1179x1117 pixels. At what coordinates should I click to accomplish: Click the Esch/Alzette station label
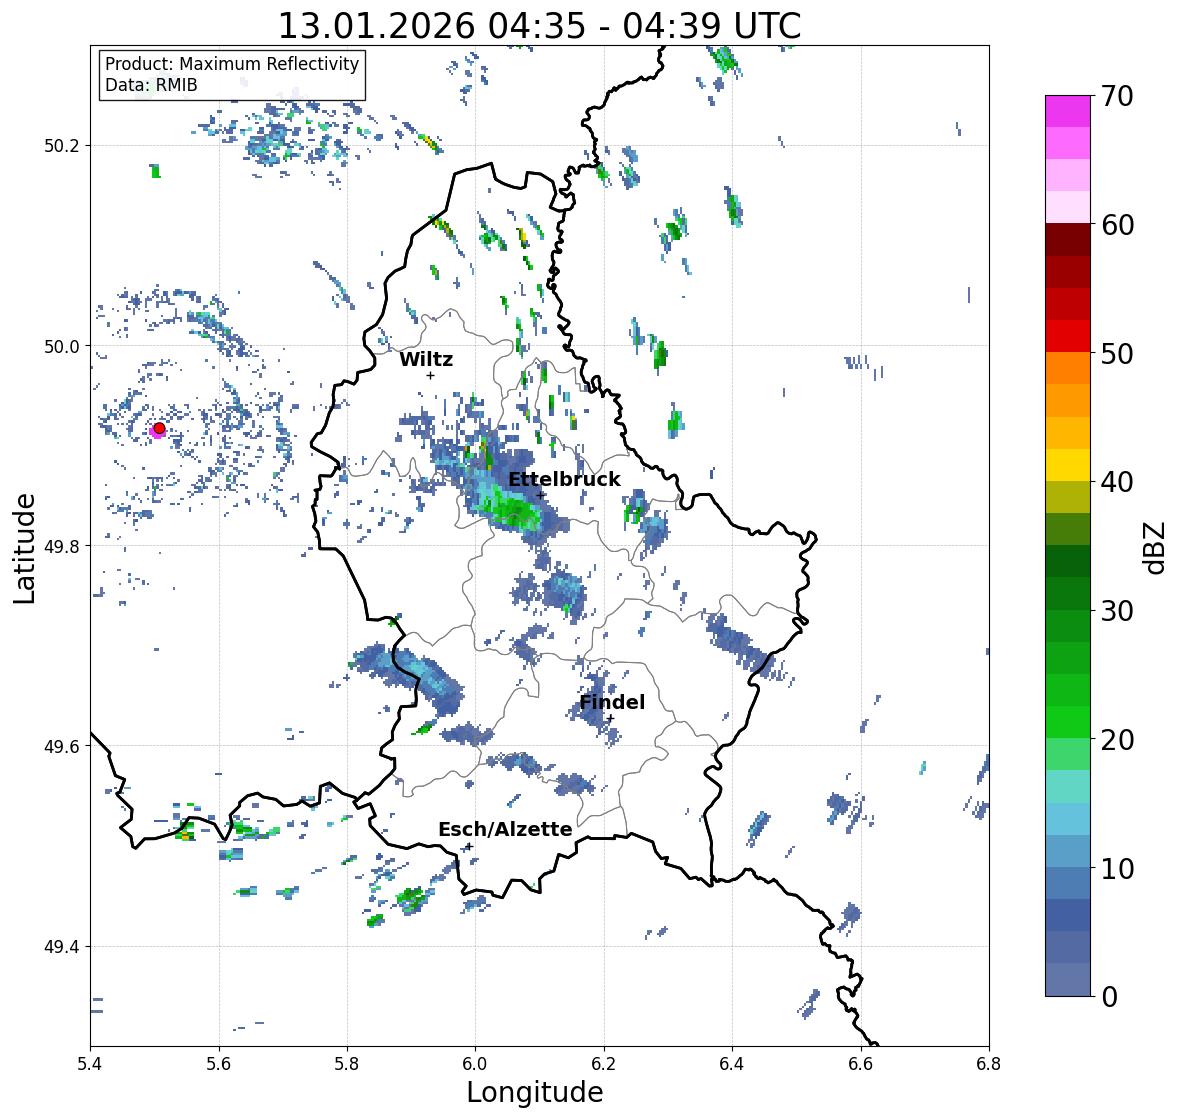coord(505,829)
